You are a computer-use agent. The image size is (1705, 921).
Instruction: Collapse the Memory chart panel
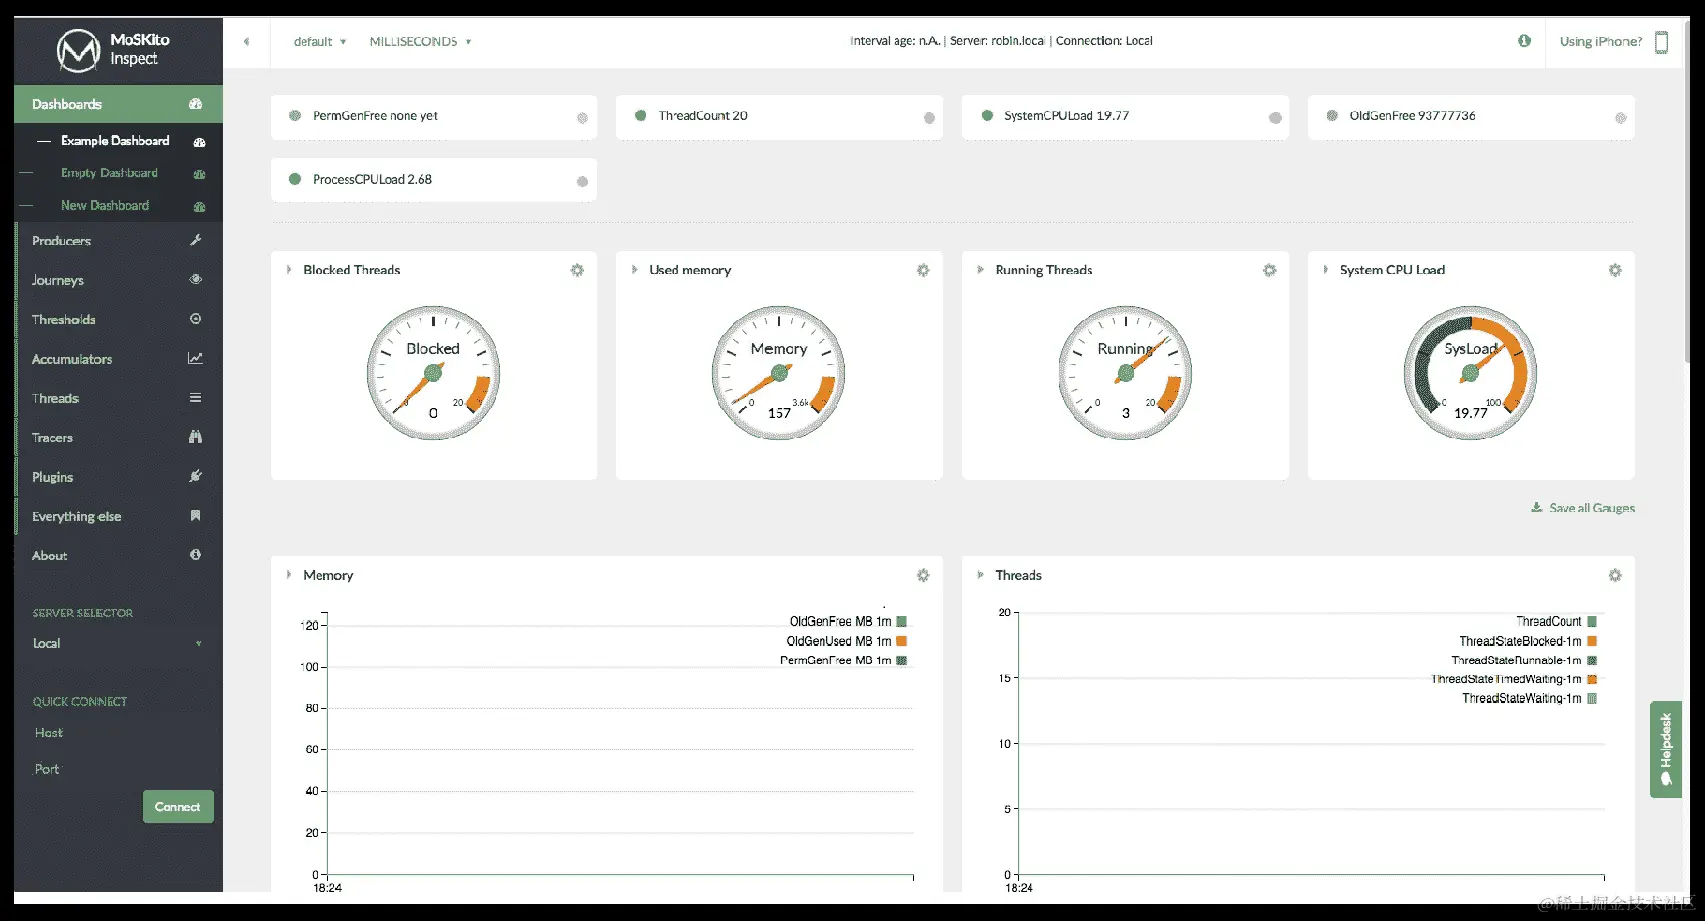coord(289,575)
